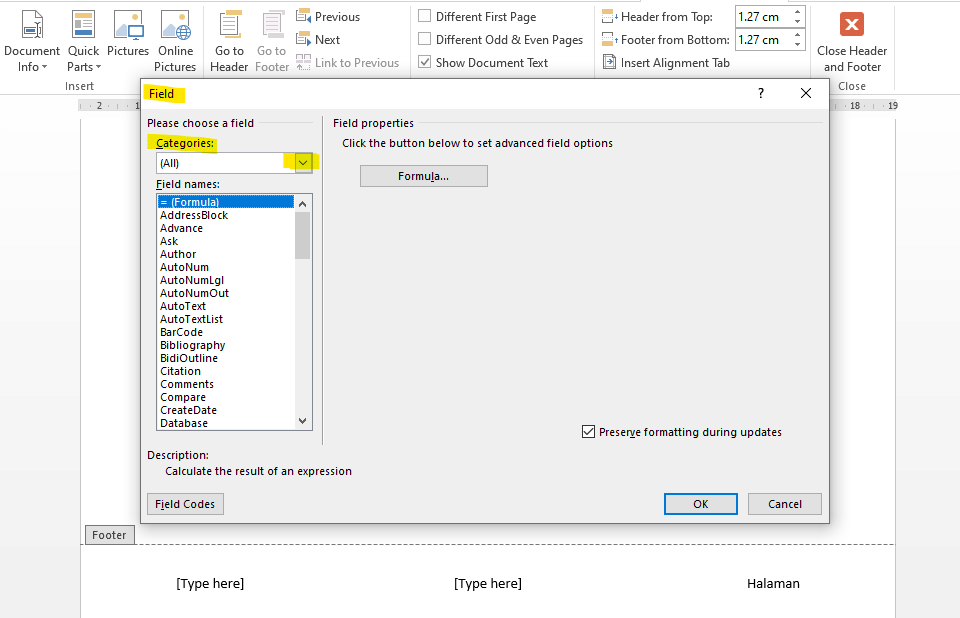This screenshot has width=960, height=618.
Task: Select BarCode in field names
Action: 225,332
